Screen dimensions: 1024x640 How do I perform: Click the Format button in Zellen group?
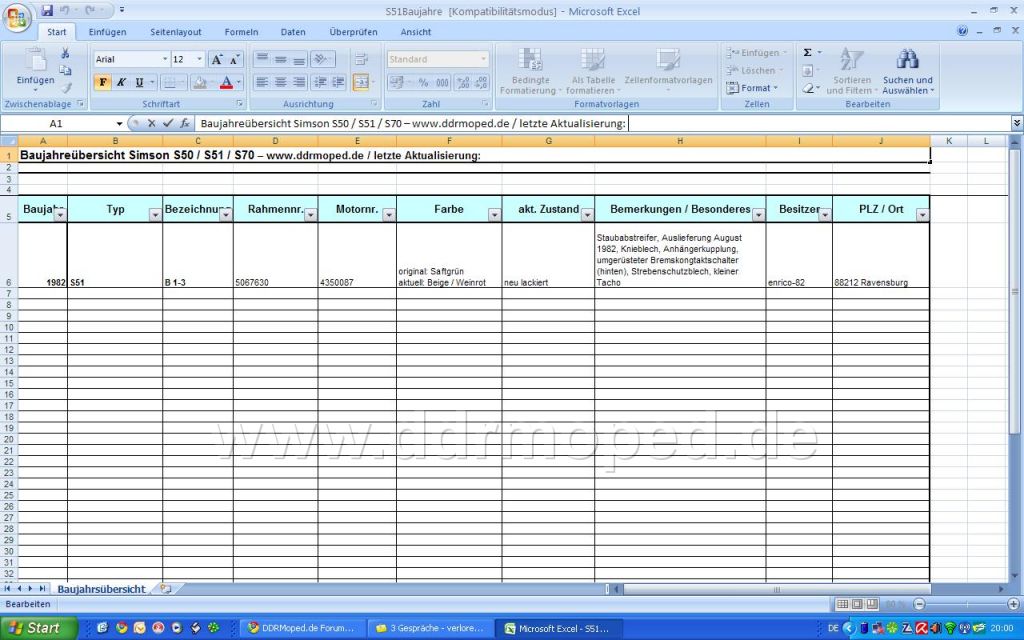point(755,88)
